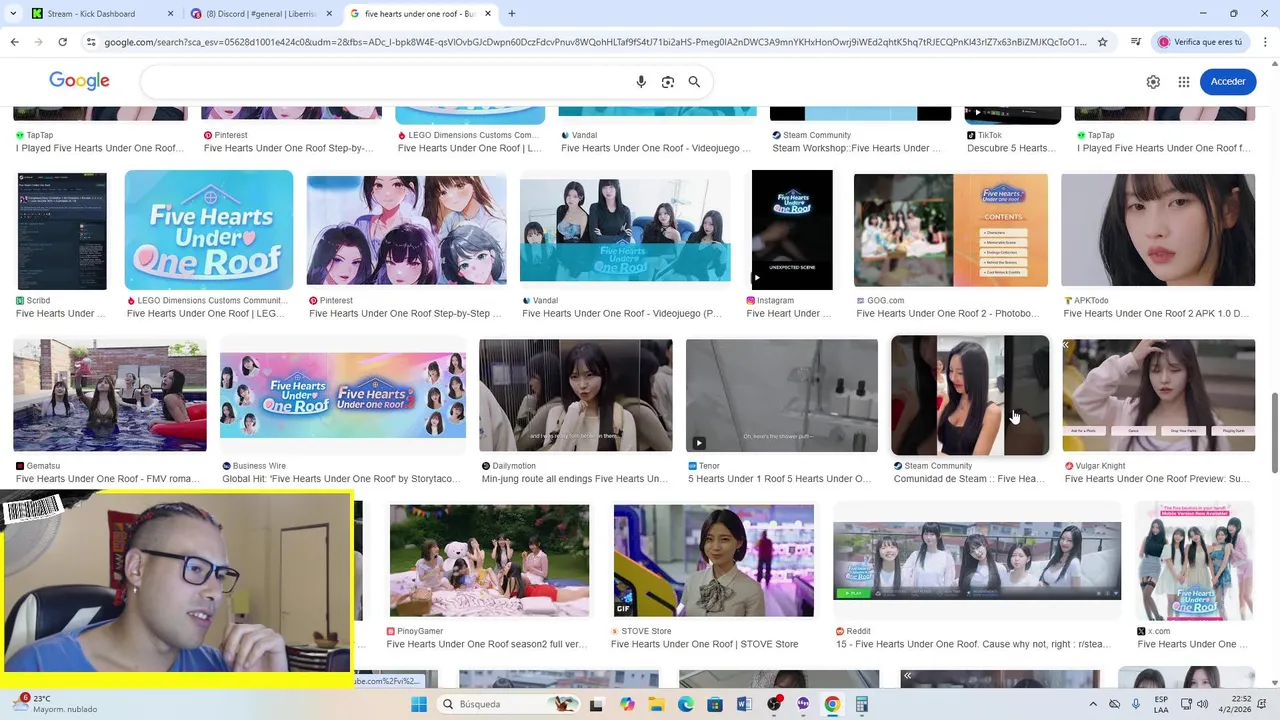Open the Reddit five women image

[977, 560]
